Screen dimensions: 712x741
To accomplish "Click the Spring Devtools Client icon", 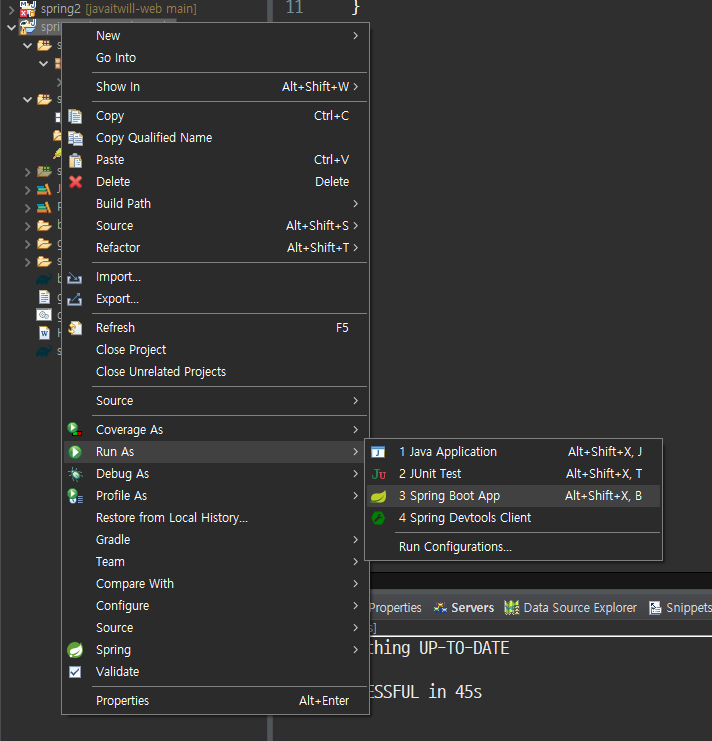I will 378,518.
